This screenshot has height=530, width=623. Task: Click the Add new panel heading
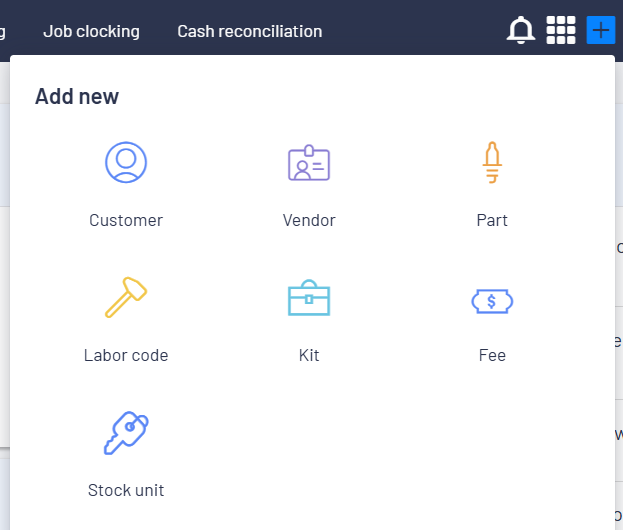pyautogui.click(x=77, y=97)
